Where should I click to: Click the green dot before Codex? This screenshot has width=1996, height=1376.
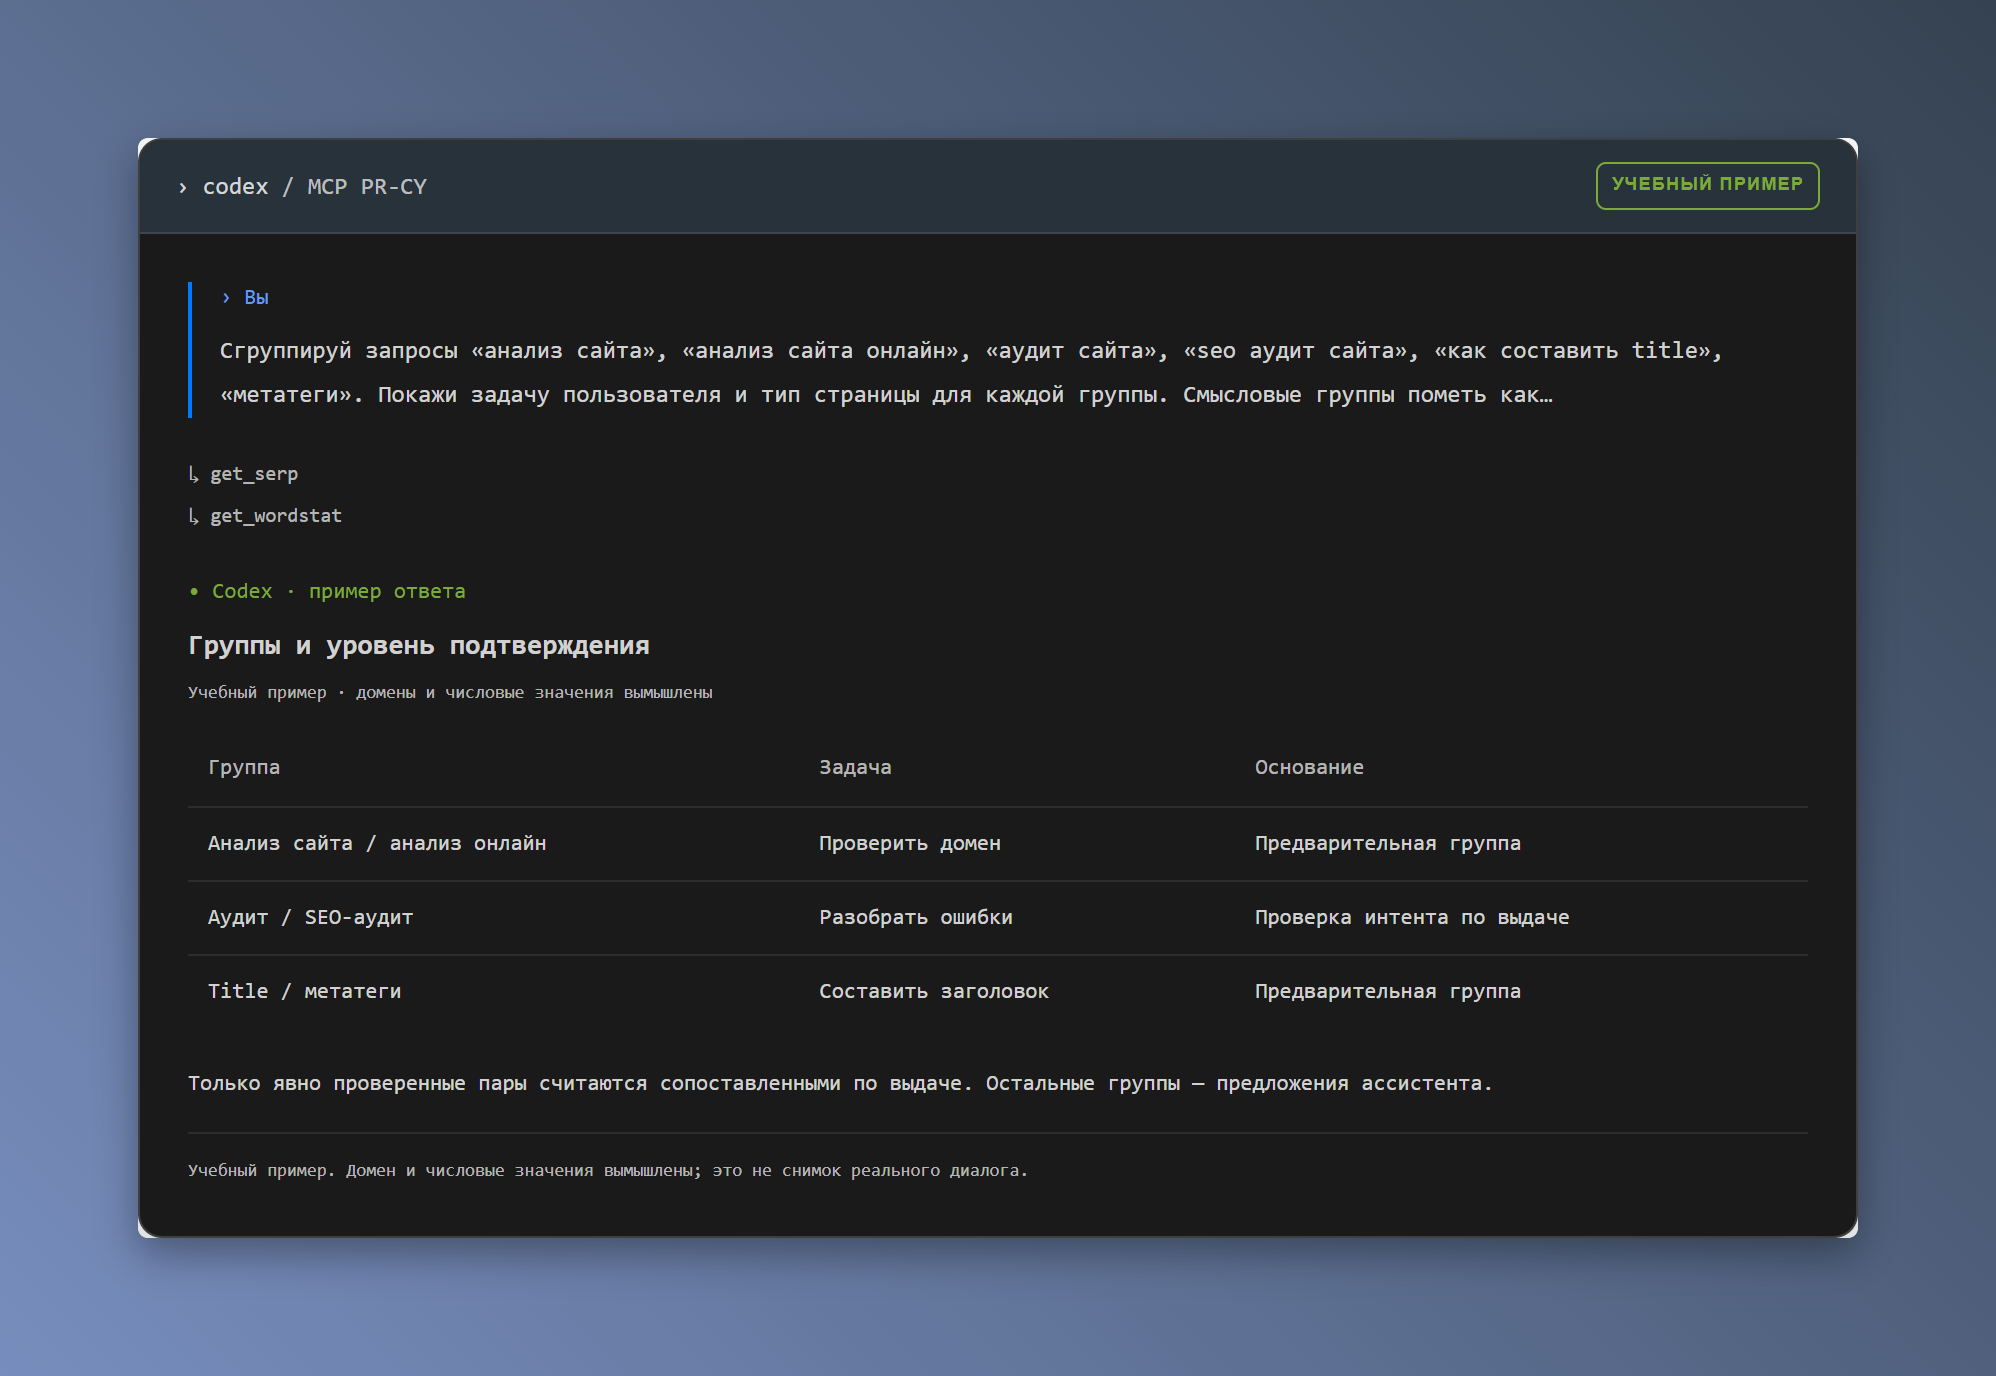click(194, 592)
